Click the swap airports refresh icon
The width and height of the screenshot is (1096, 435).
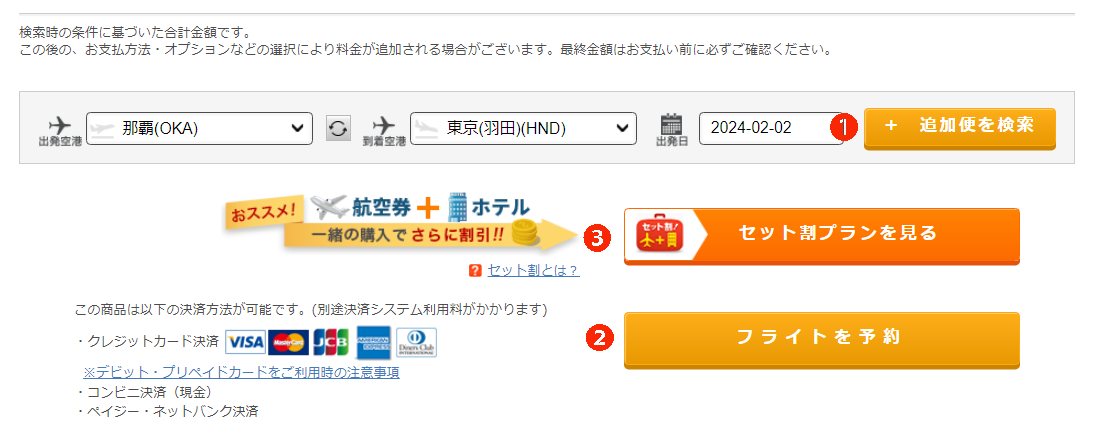pyautogui.click(x=338, y=129)
